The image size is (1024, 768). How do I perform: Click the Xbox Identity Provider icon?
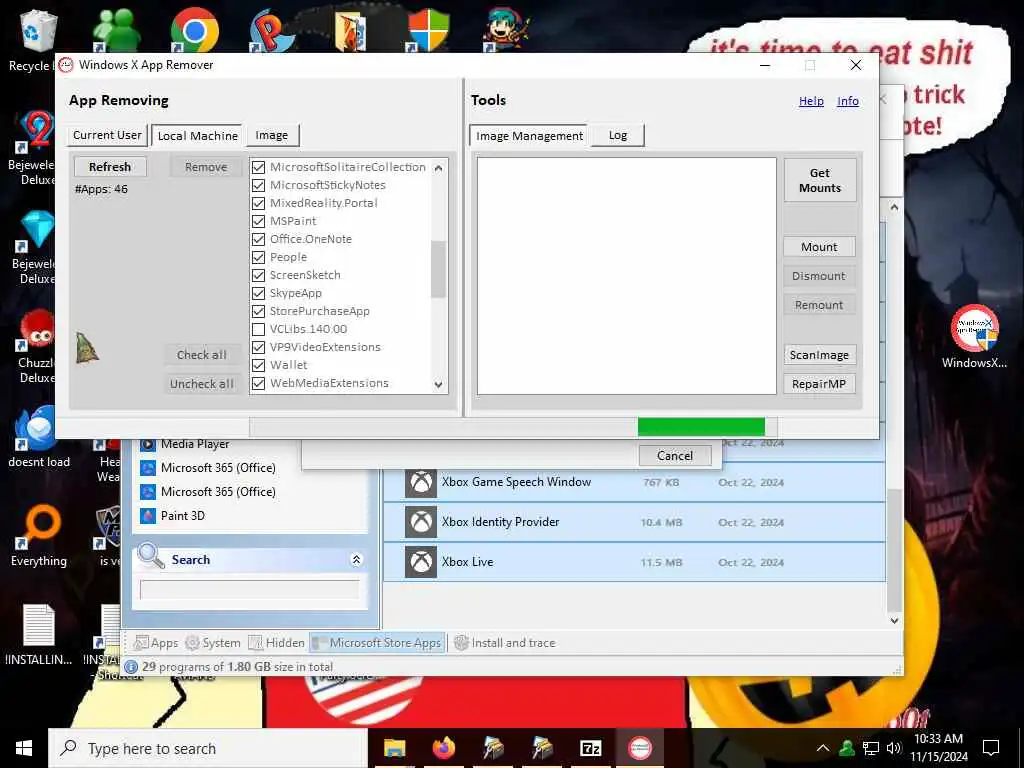click(x=421, y=522)
